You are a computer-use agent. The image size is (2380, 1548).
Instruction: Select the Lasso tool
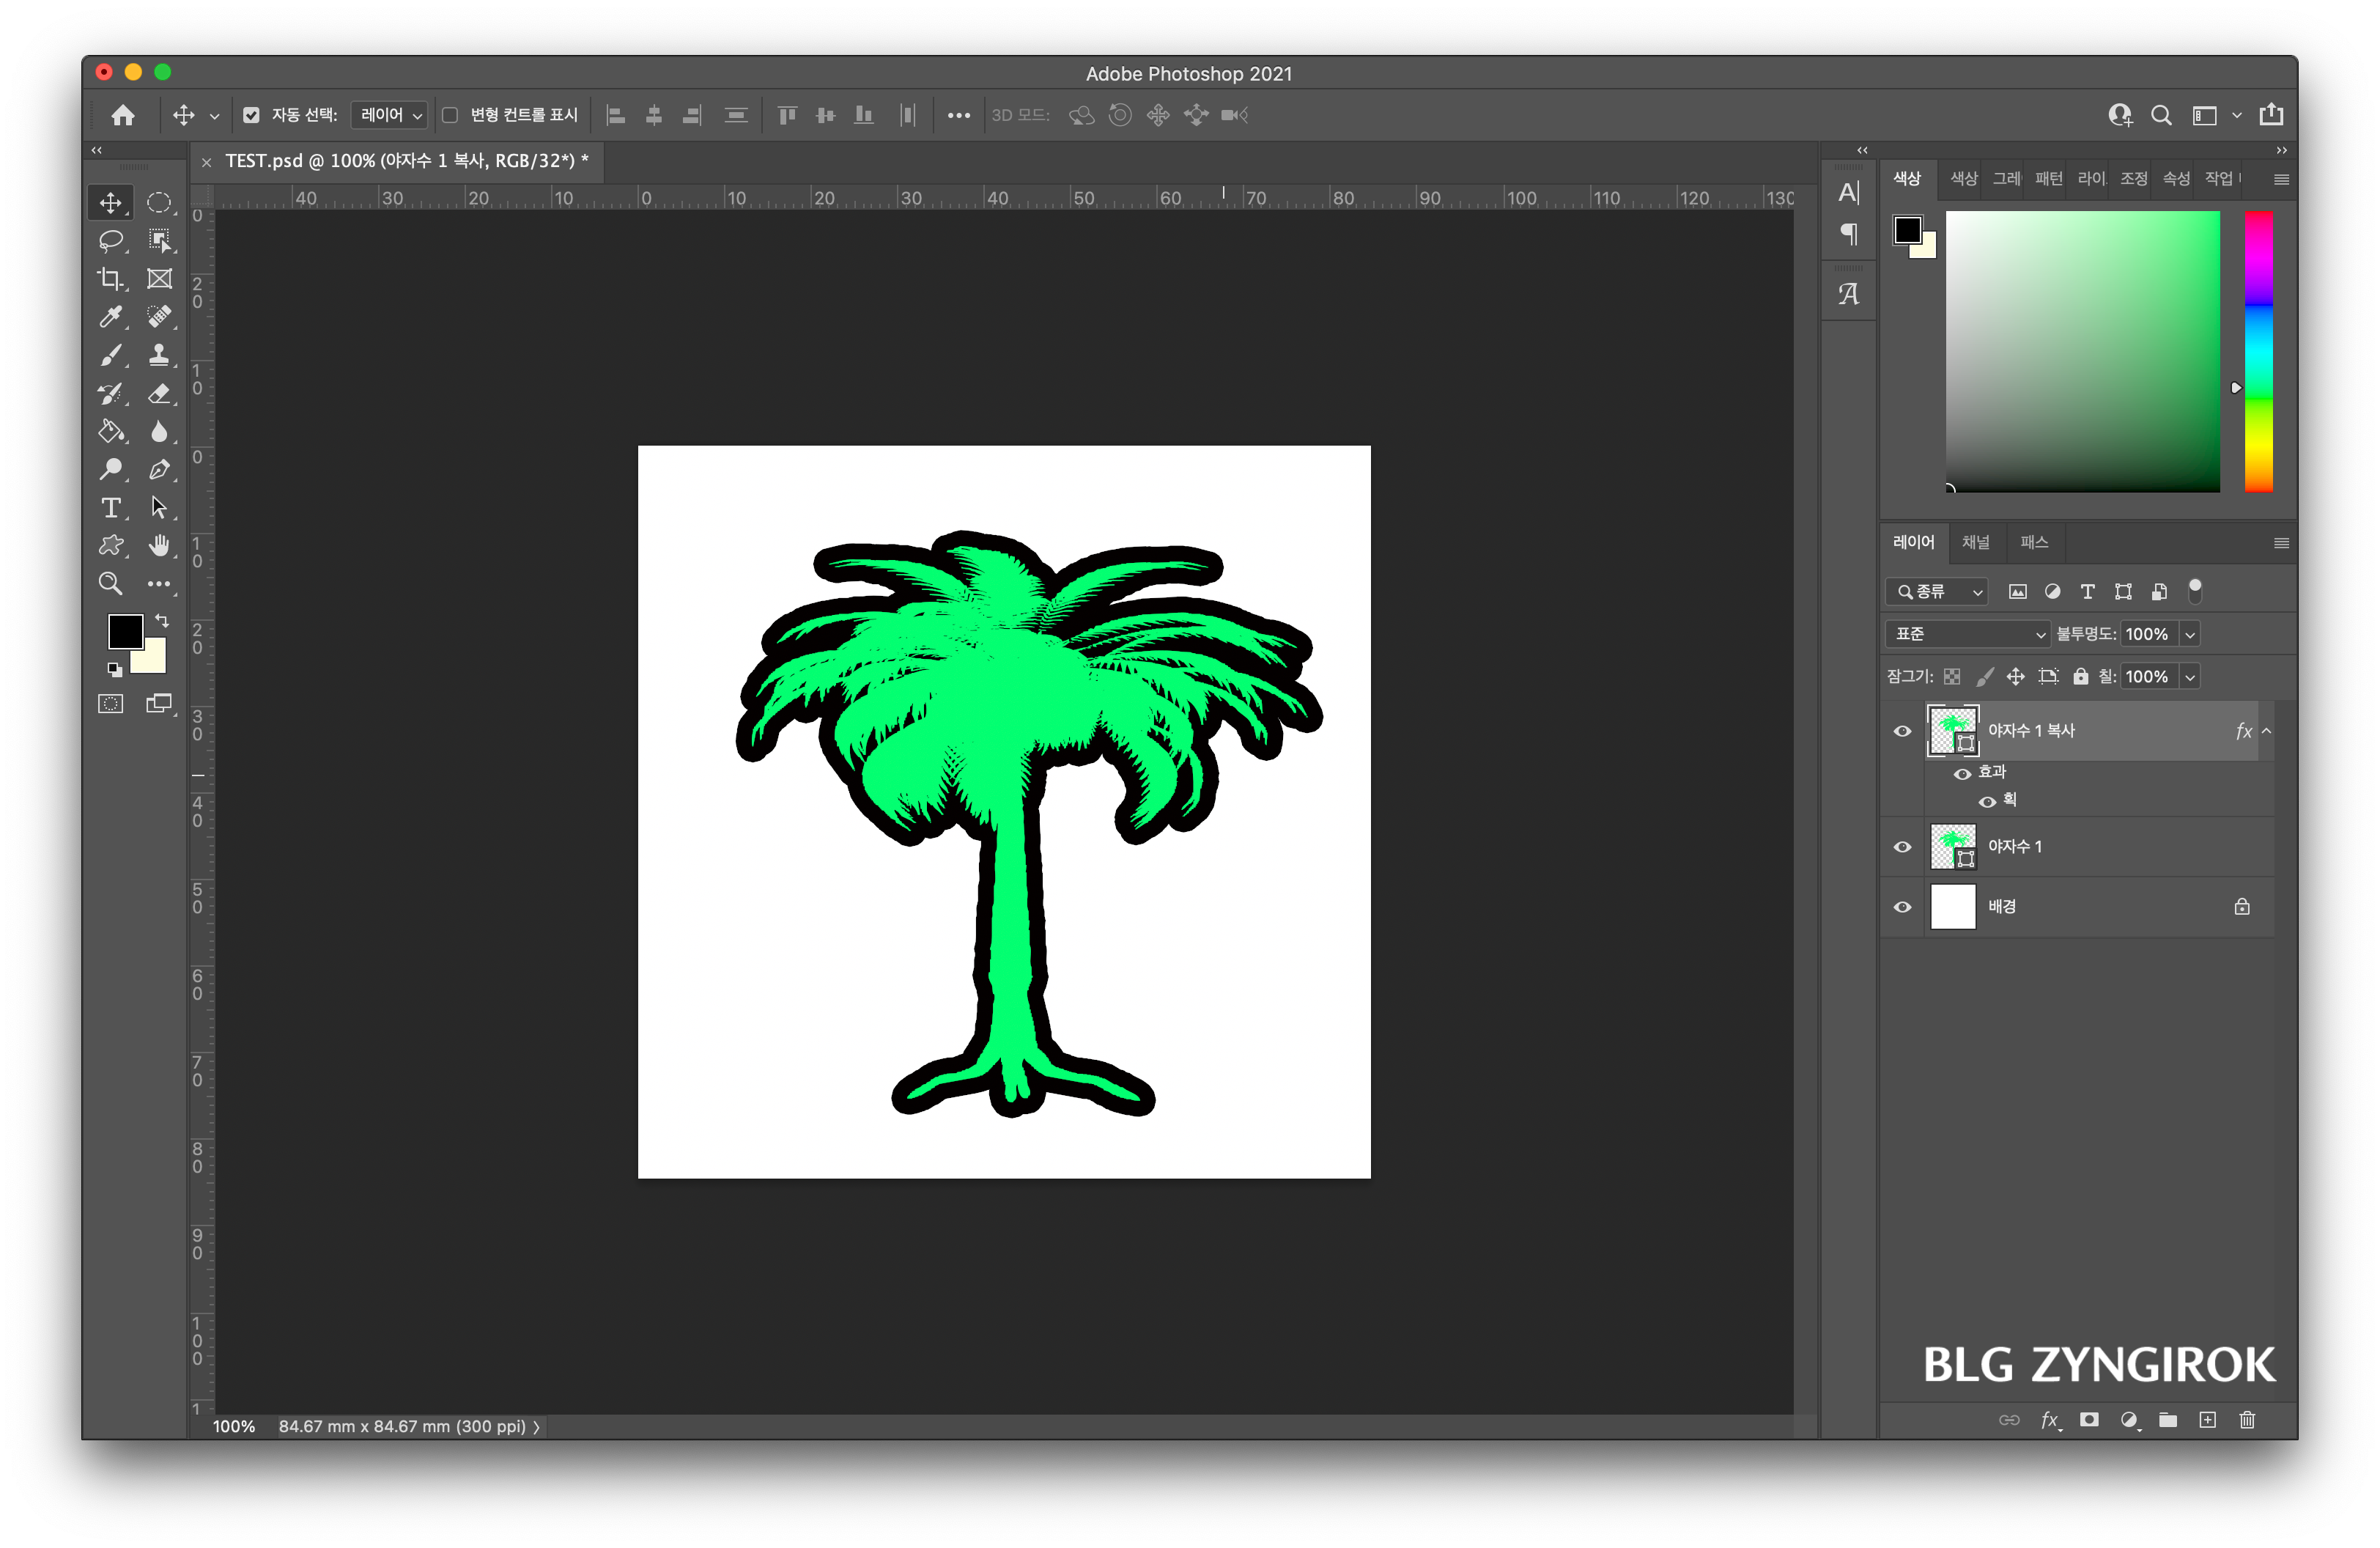(110, 241)
